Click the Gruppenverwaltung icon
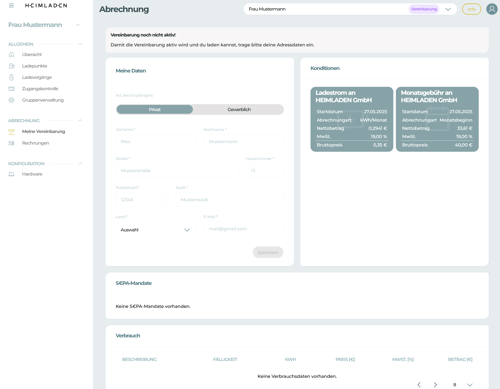 coord(11,100)
